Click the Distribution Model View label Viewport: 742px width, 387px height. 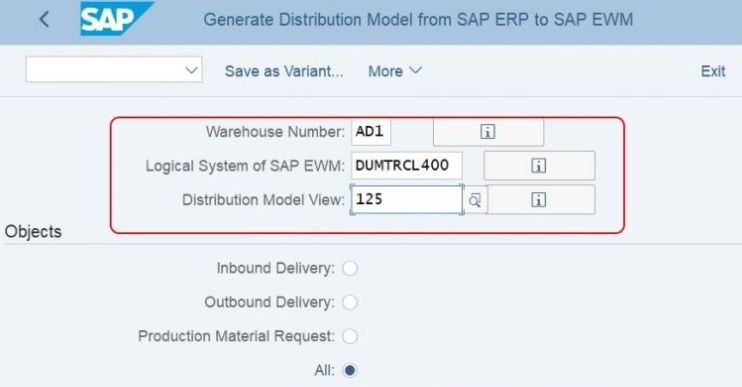(263, 200)
